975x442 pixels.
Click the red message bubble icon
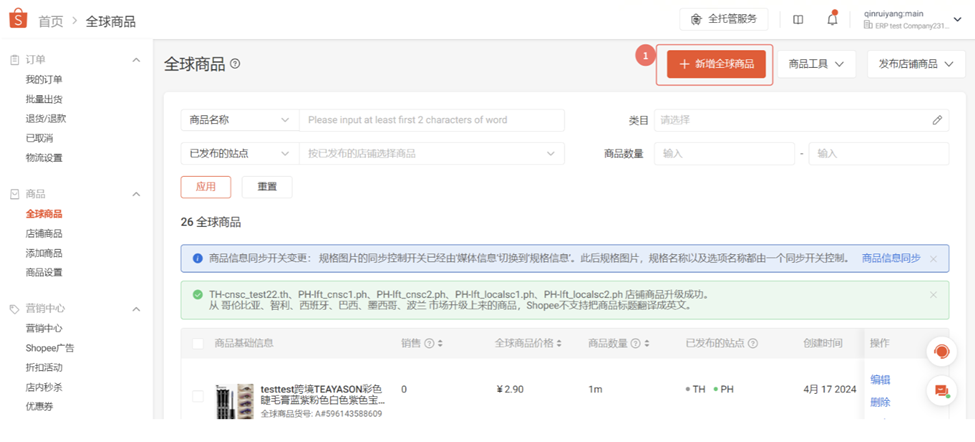940,390
